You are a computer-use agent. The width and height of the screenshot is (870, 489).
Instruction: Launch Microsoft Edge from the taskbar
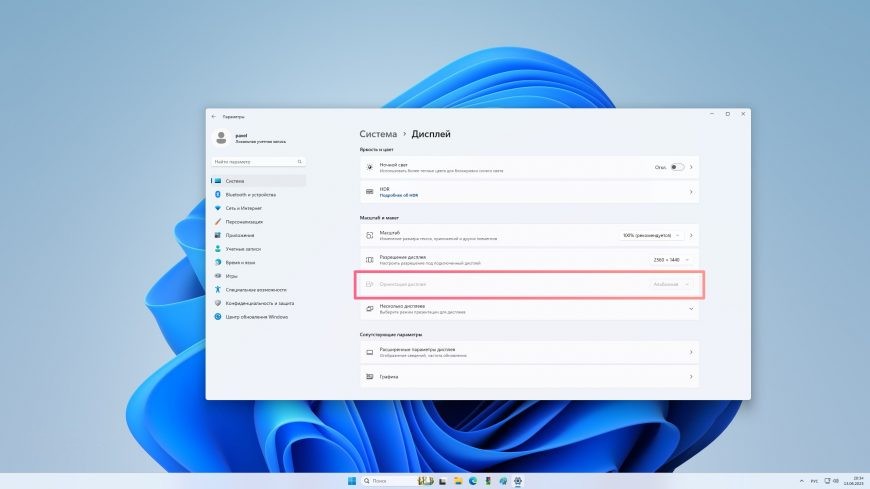click(473, 481)
